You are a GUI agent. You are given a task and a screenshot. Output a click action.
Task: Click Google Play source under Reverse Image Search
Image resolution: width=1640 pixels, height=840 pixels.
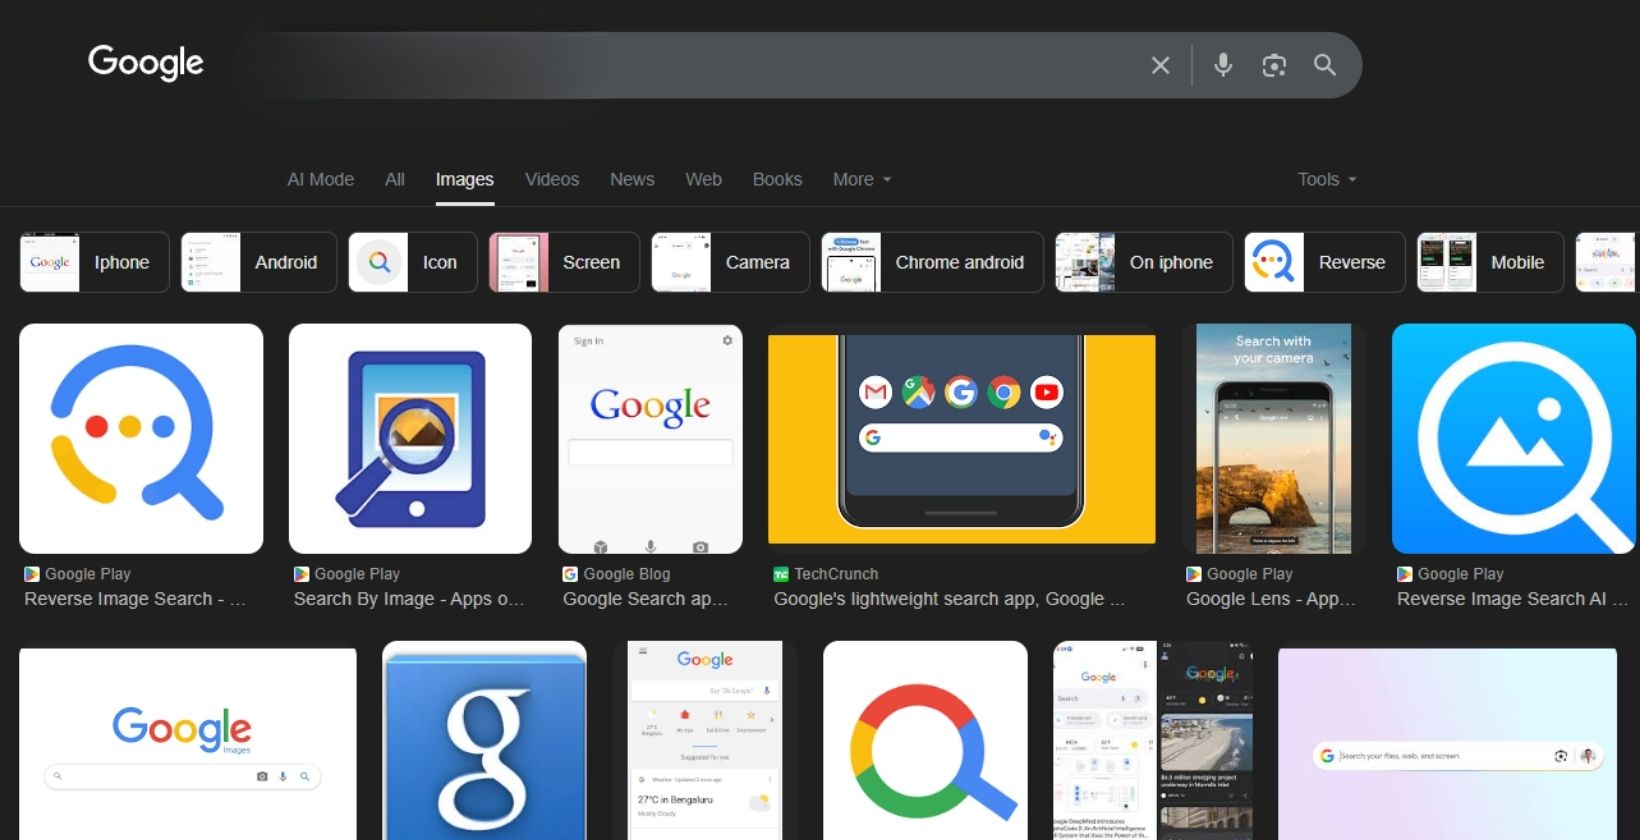pyautogui.click(x=87, y=574)
